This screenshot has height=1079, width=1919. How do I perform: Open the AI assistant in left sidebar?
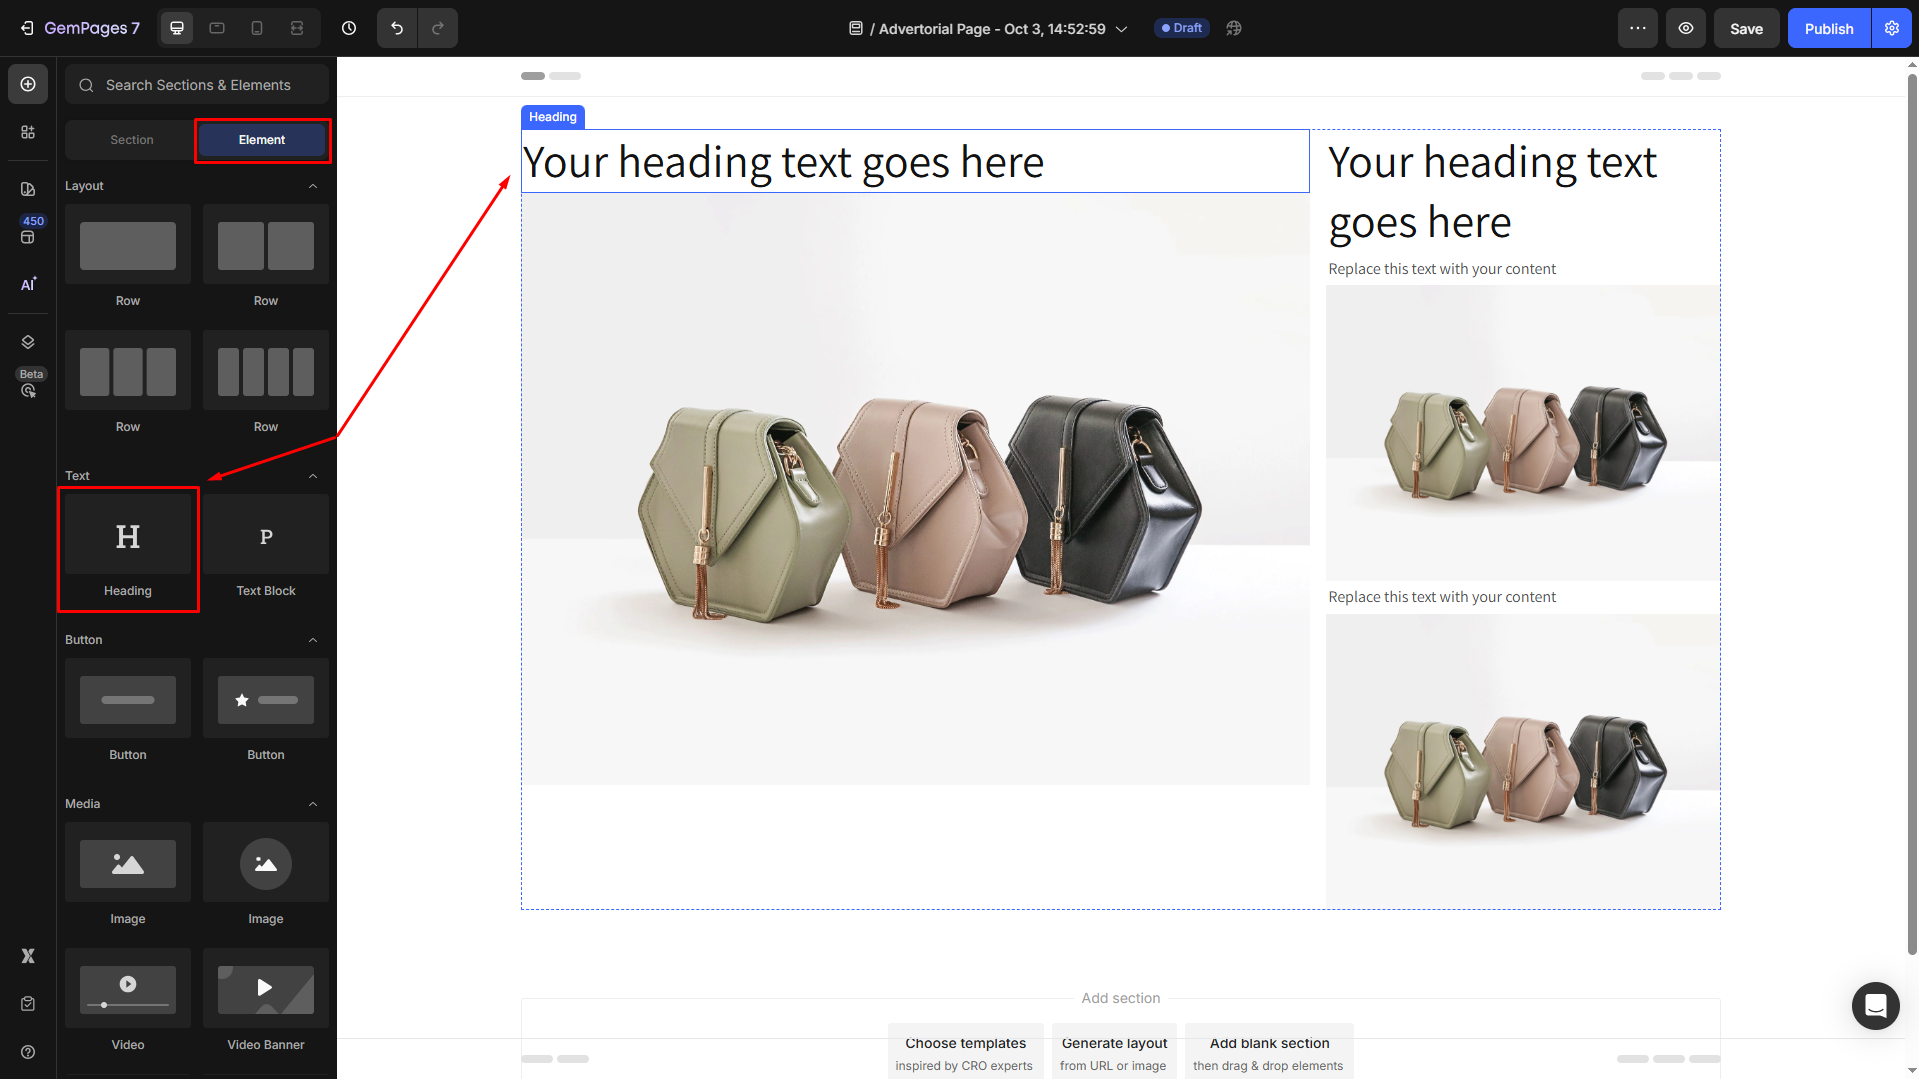28,285
